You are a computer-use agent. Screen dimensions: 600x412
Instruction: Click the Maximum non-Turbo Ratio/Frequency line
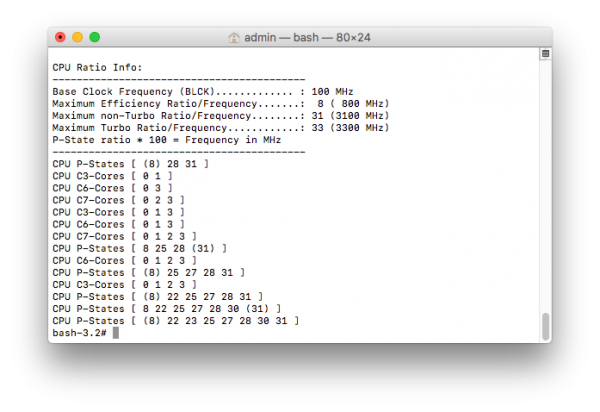coord(220,115)
